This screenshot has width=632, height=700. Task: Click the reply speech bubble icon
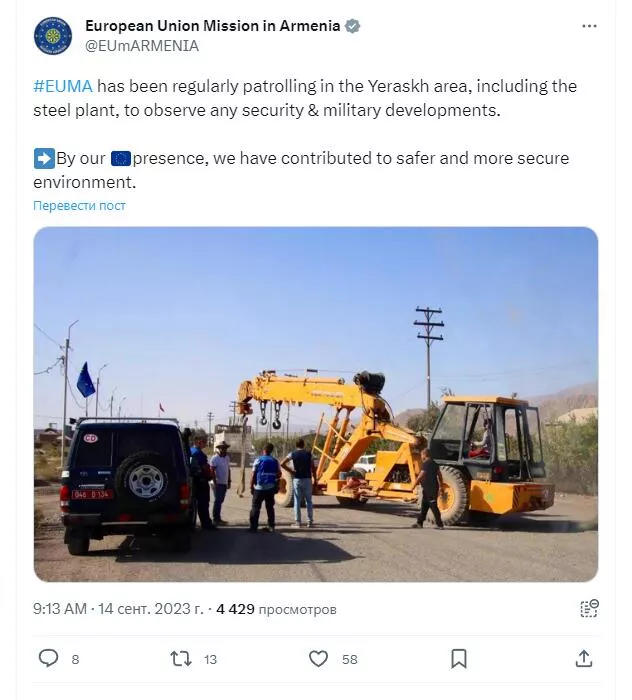[48, 658]
